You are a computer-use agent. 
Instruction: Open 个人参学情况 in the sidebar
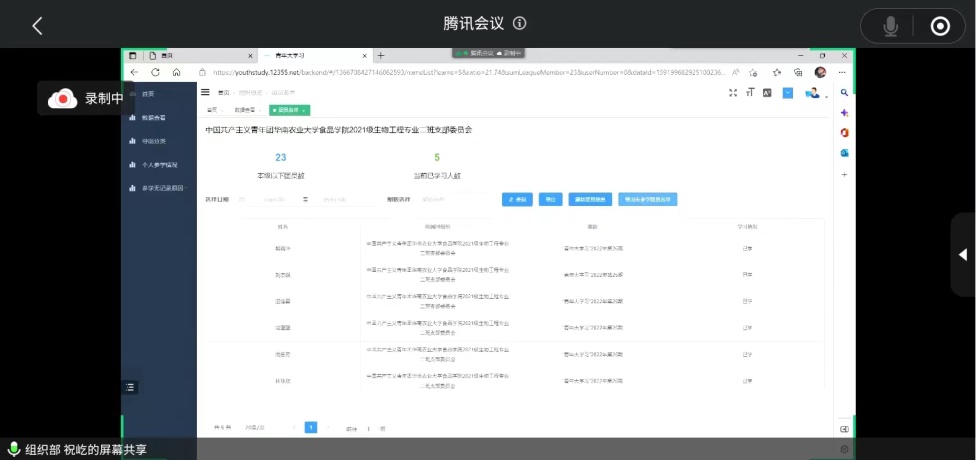click(159, 165)
